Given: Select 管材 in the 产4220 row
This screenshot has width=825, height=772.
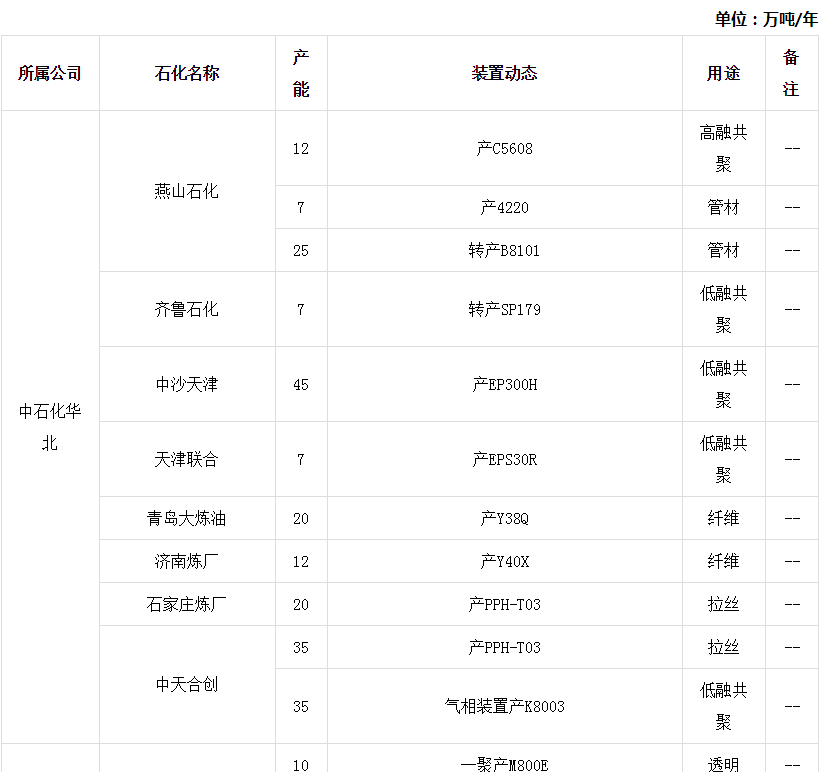Looking at the screenshot, I should 723,207.
